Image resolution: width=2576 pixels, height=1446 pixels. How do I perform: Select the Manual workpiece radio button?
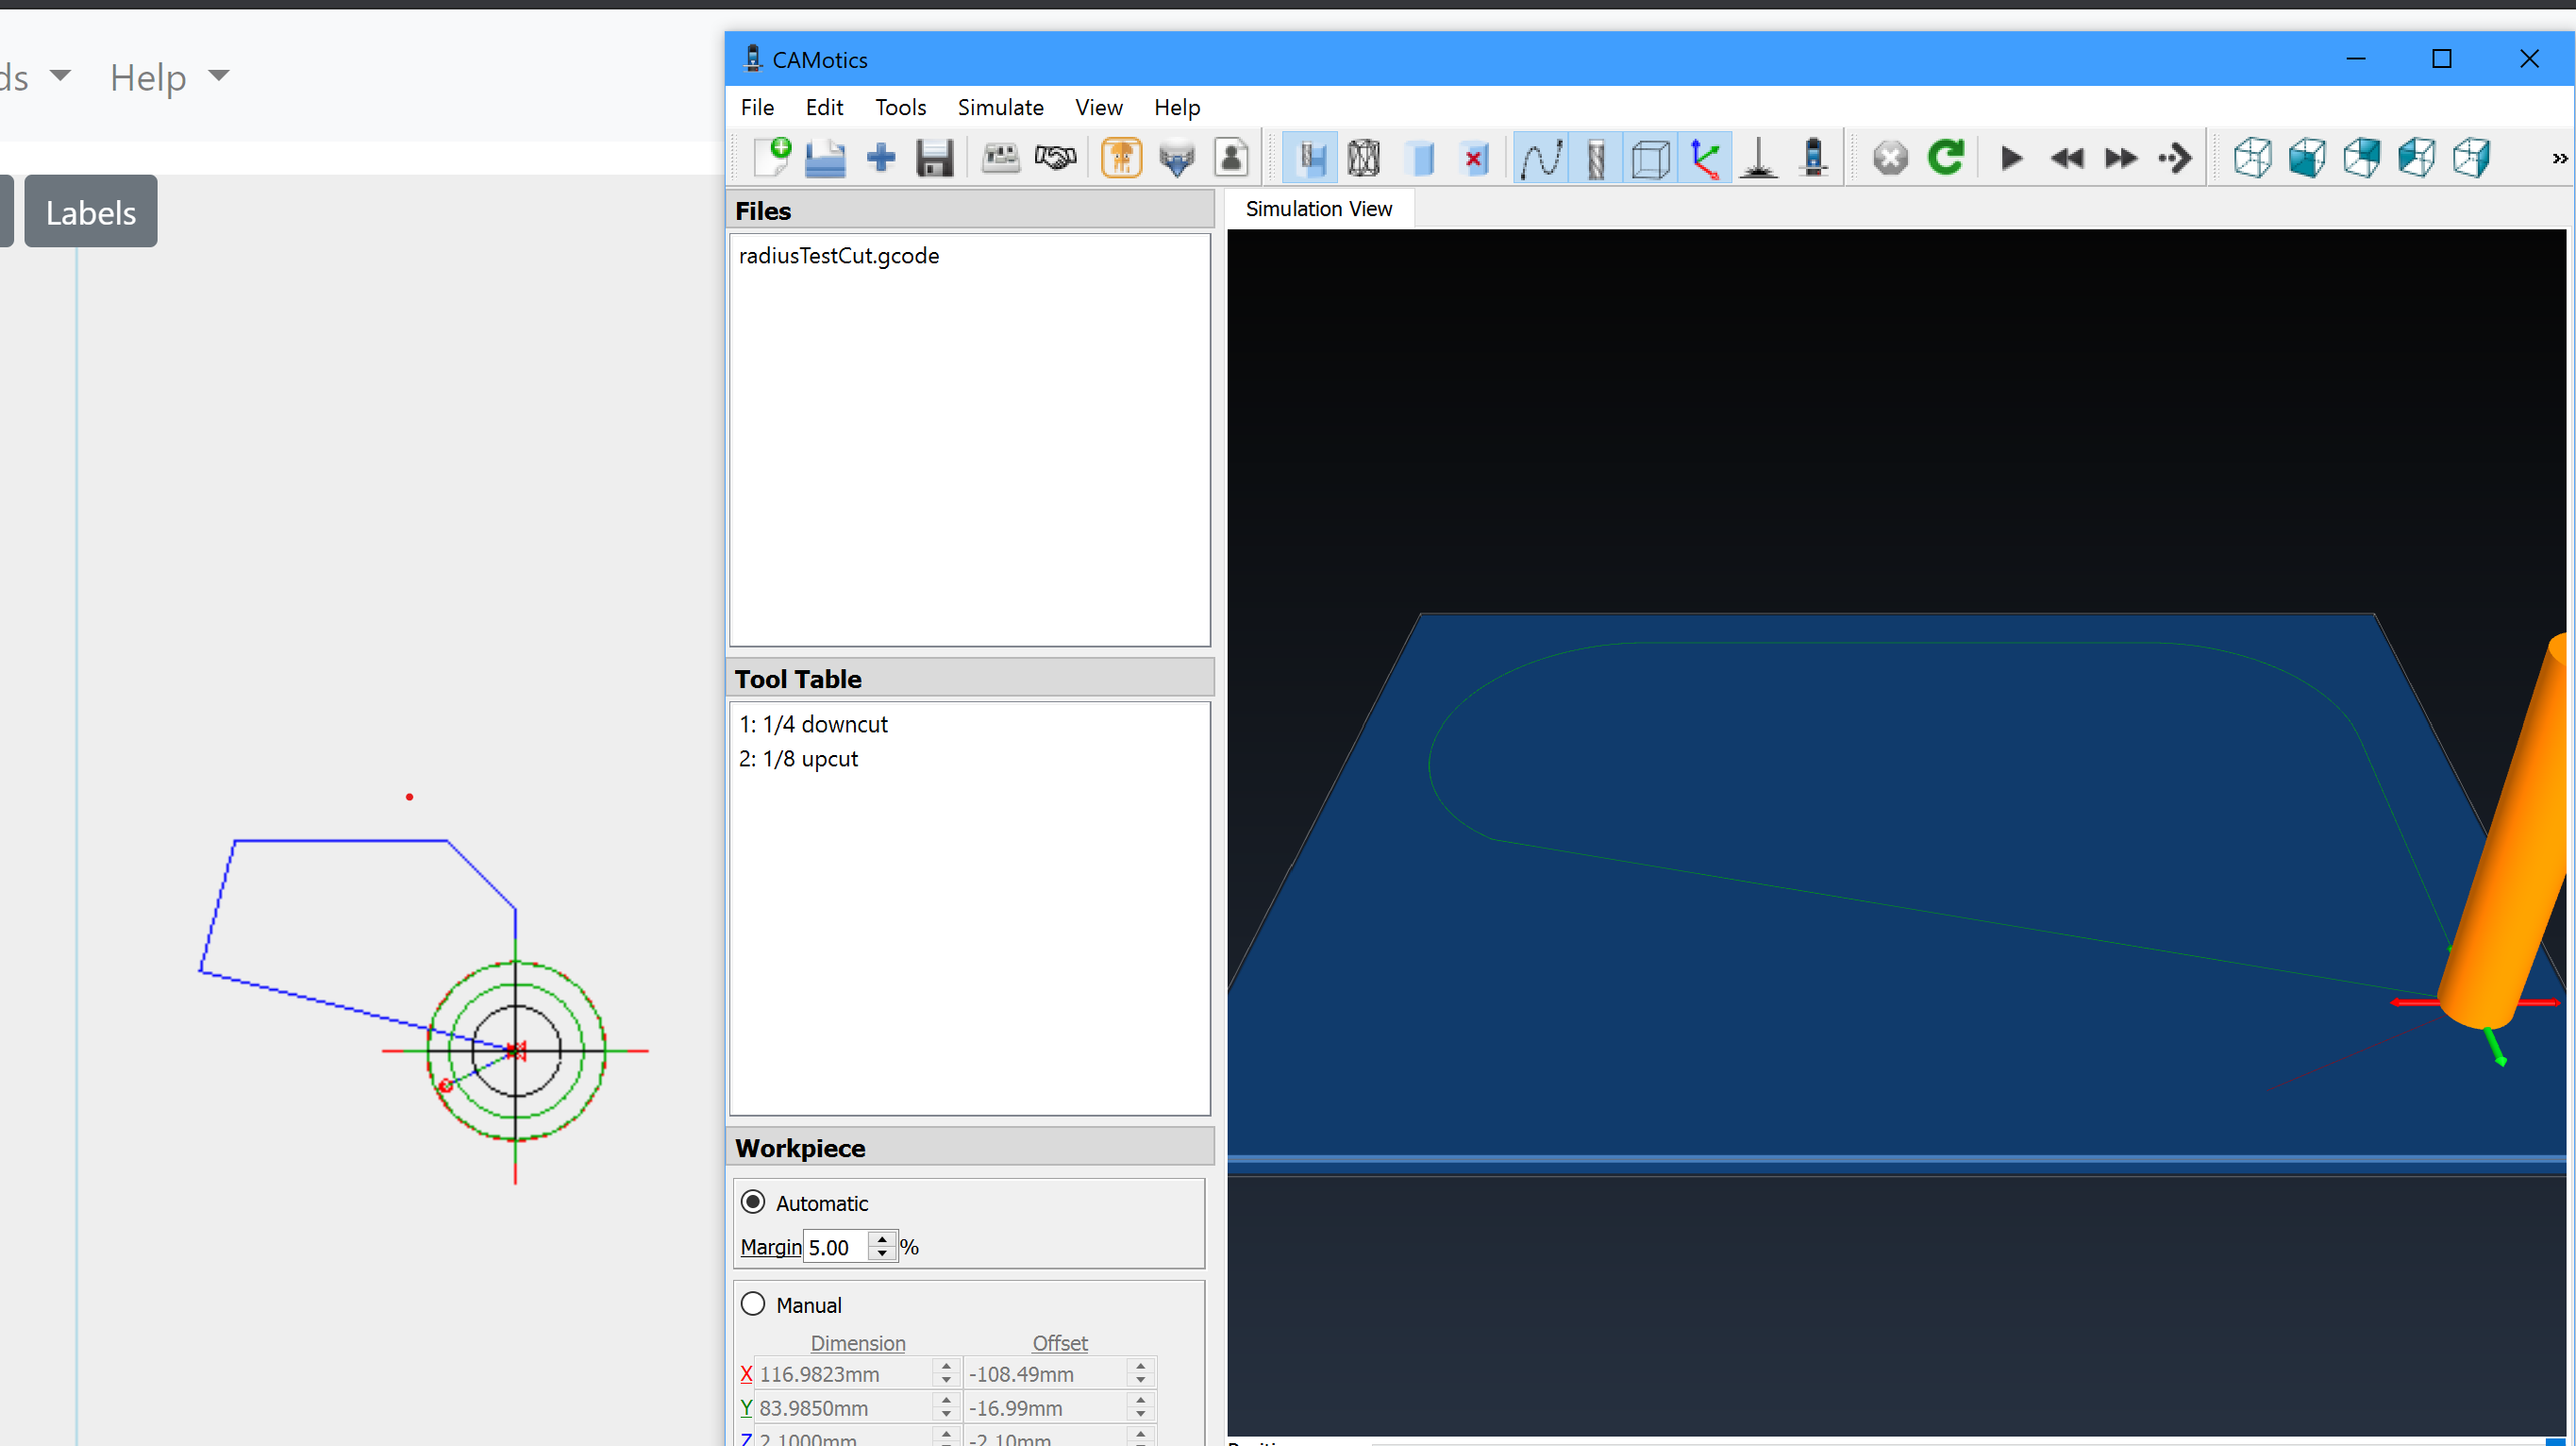(x=753, y=1304)
